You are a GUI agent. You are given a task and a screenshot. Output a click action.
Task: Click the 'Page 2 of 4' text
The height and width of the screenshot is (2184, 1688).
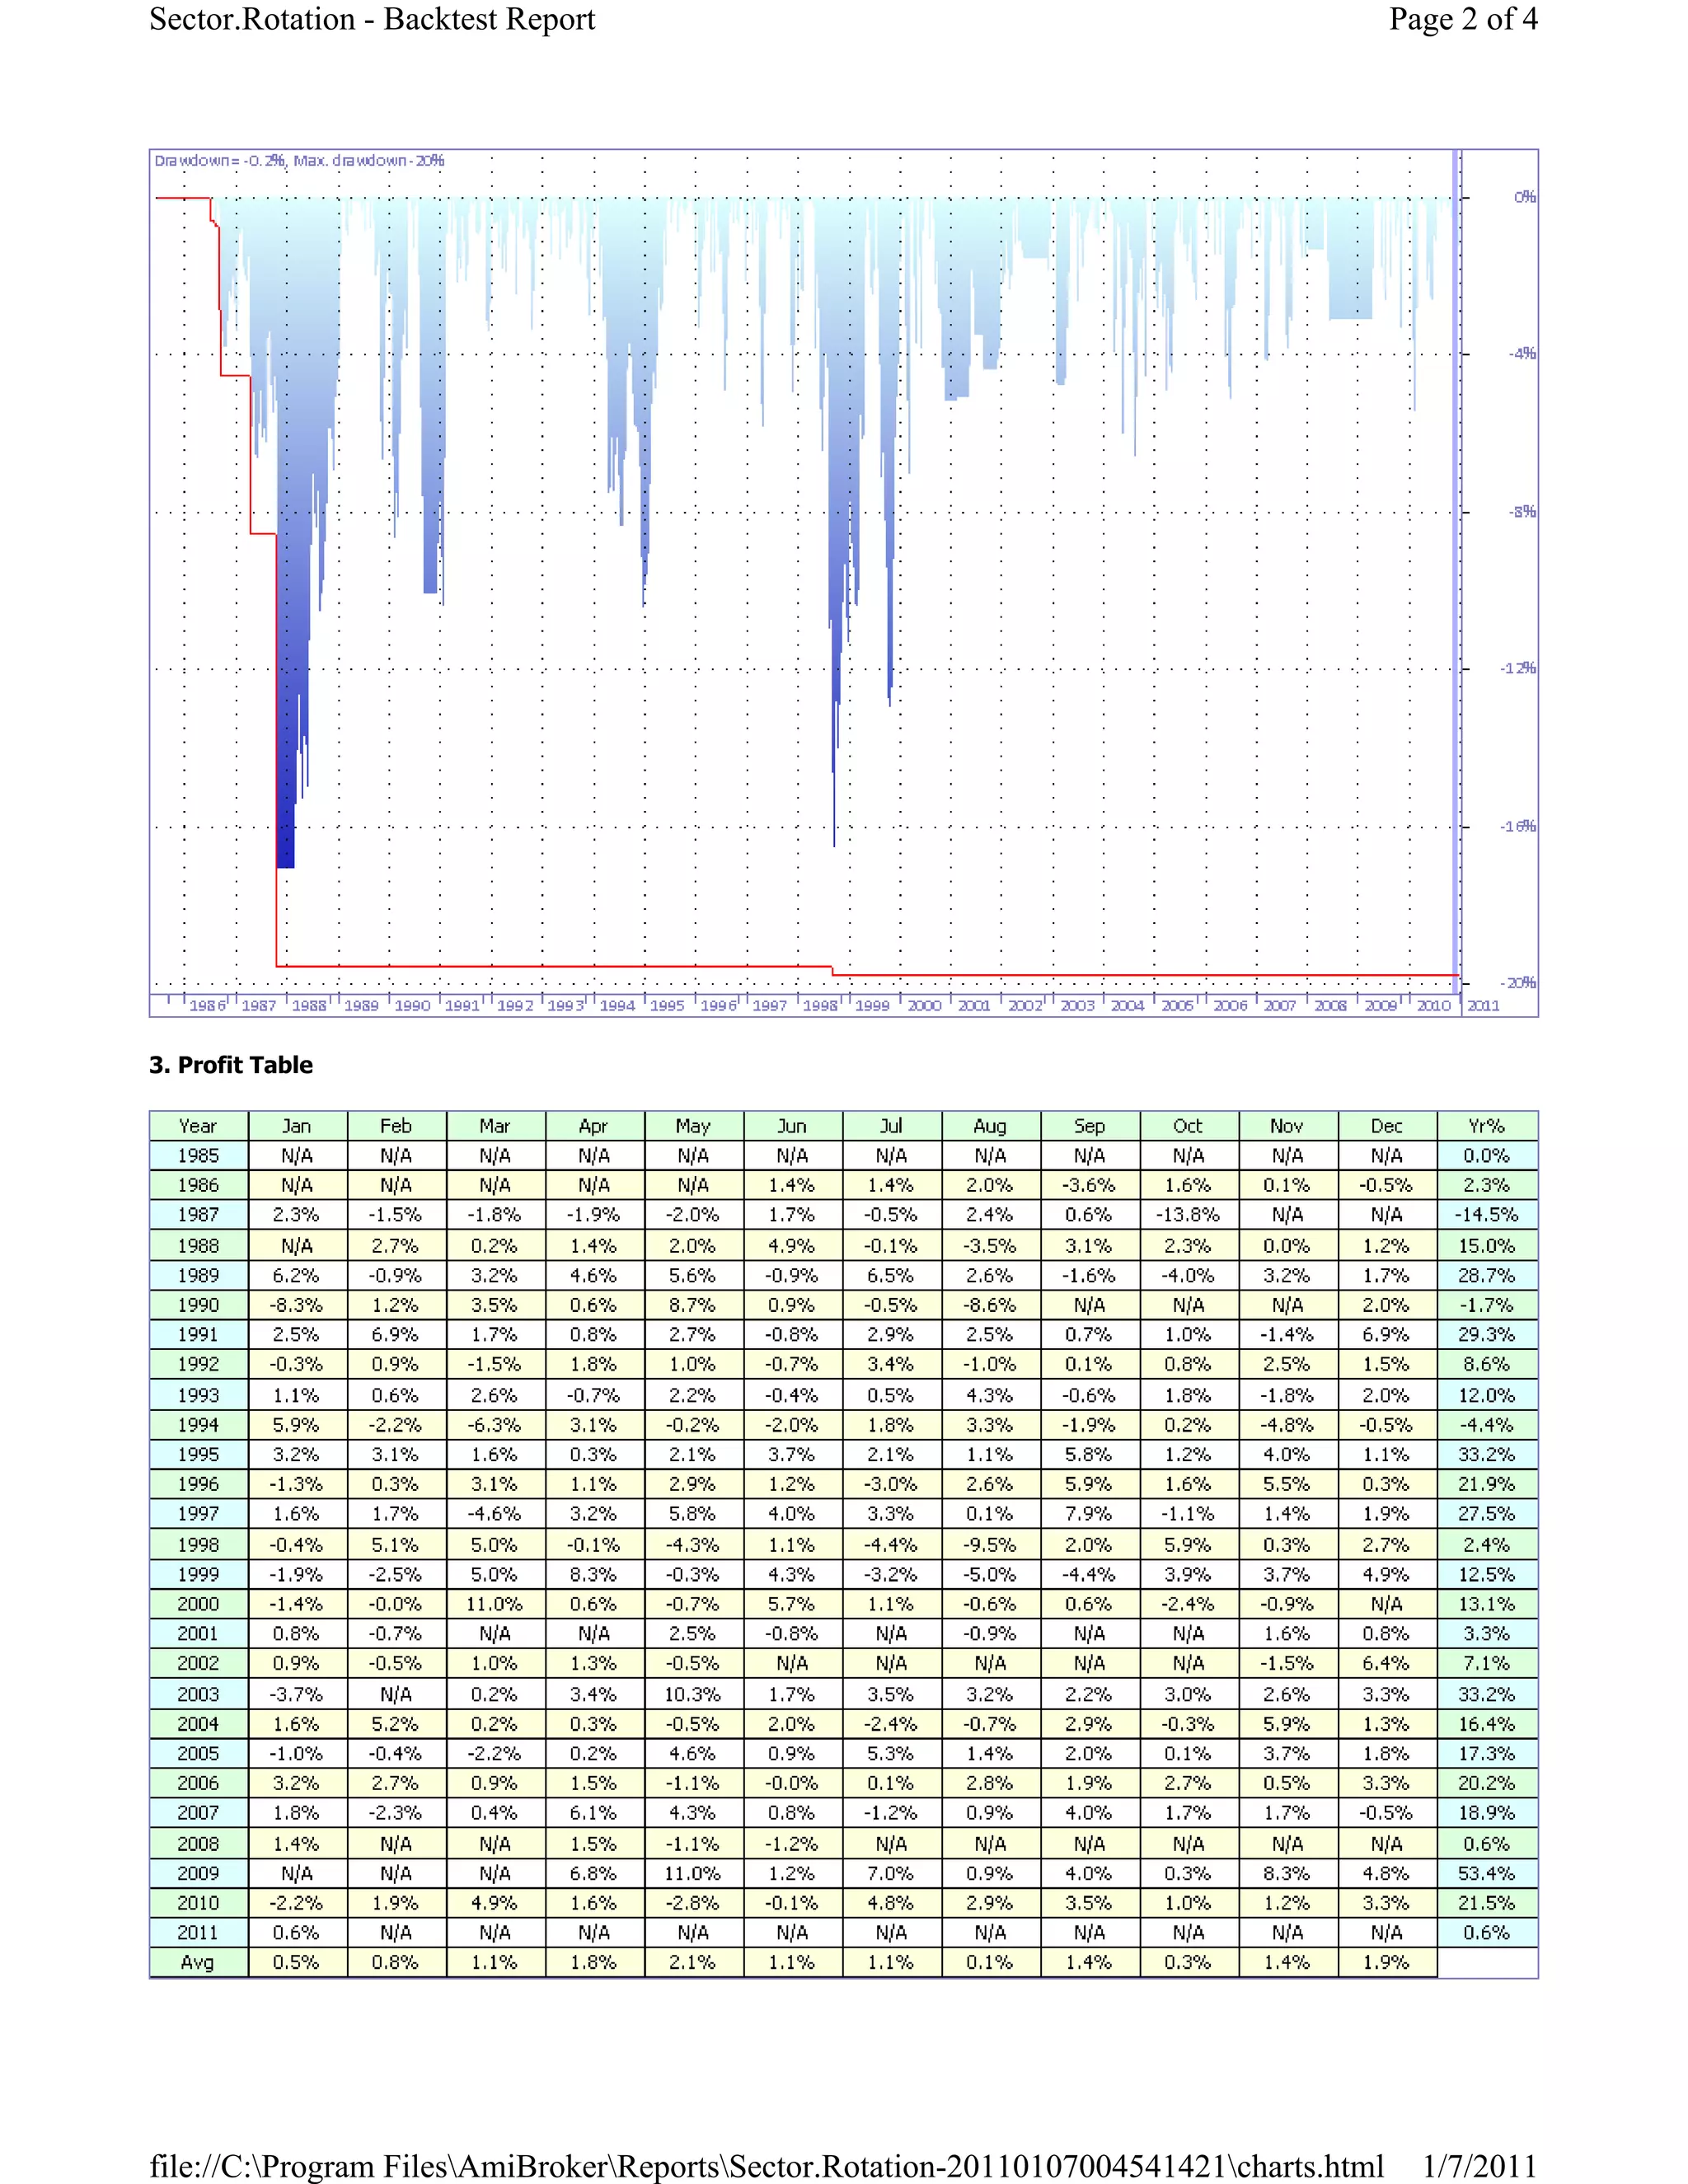[x=1463, y=19]
